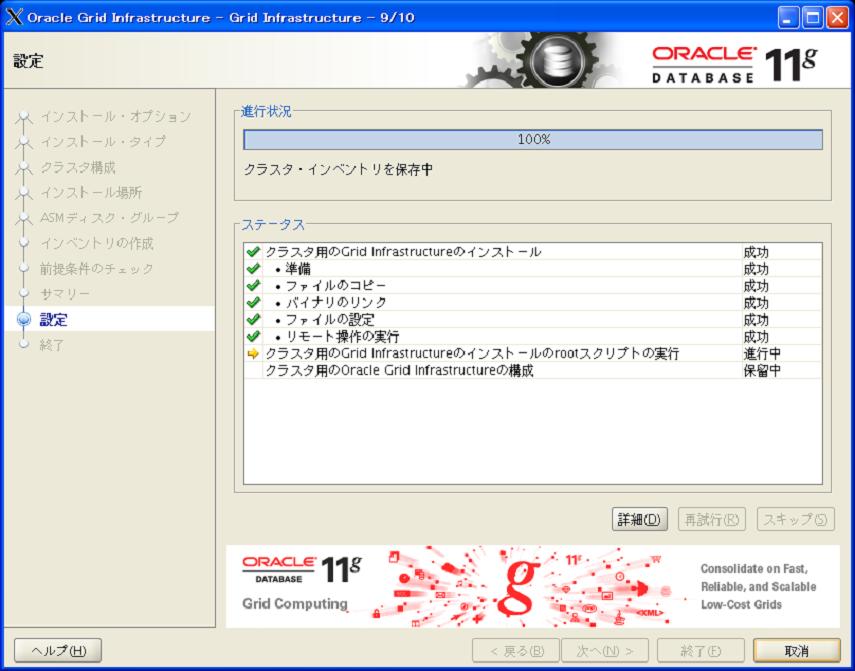This screenshot has width=855, height=671.
Task: Click the Grid Computing banner image
Action: pyautogui.click(x=533, y=587)
